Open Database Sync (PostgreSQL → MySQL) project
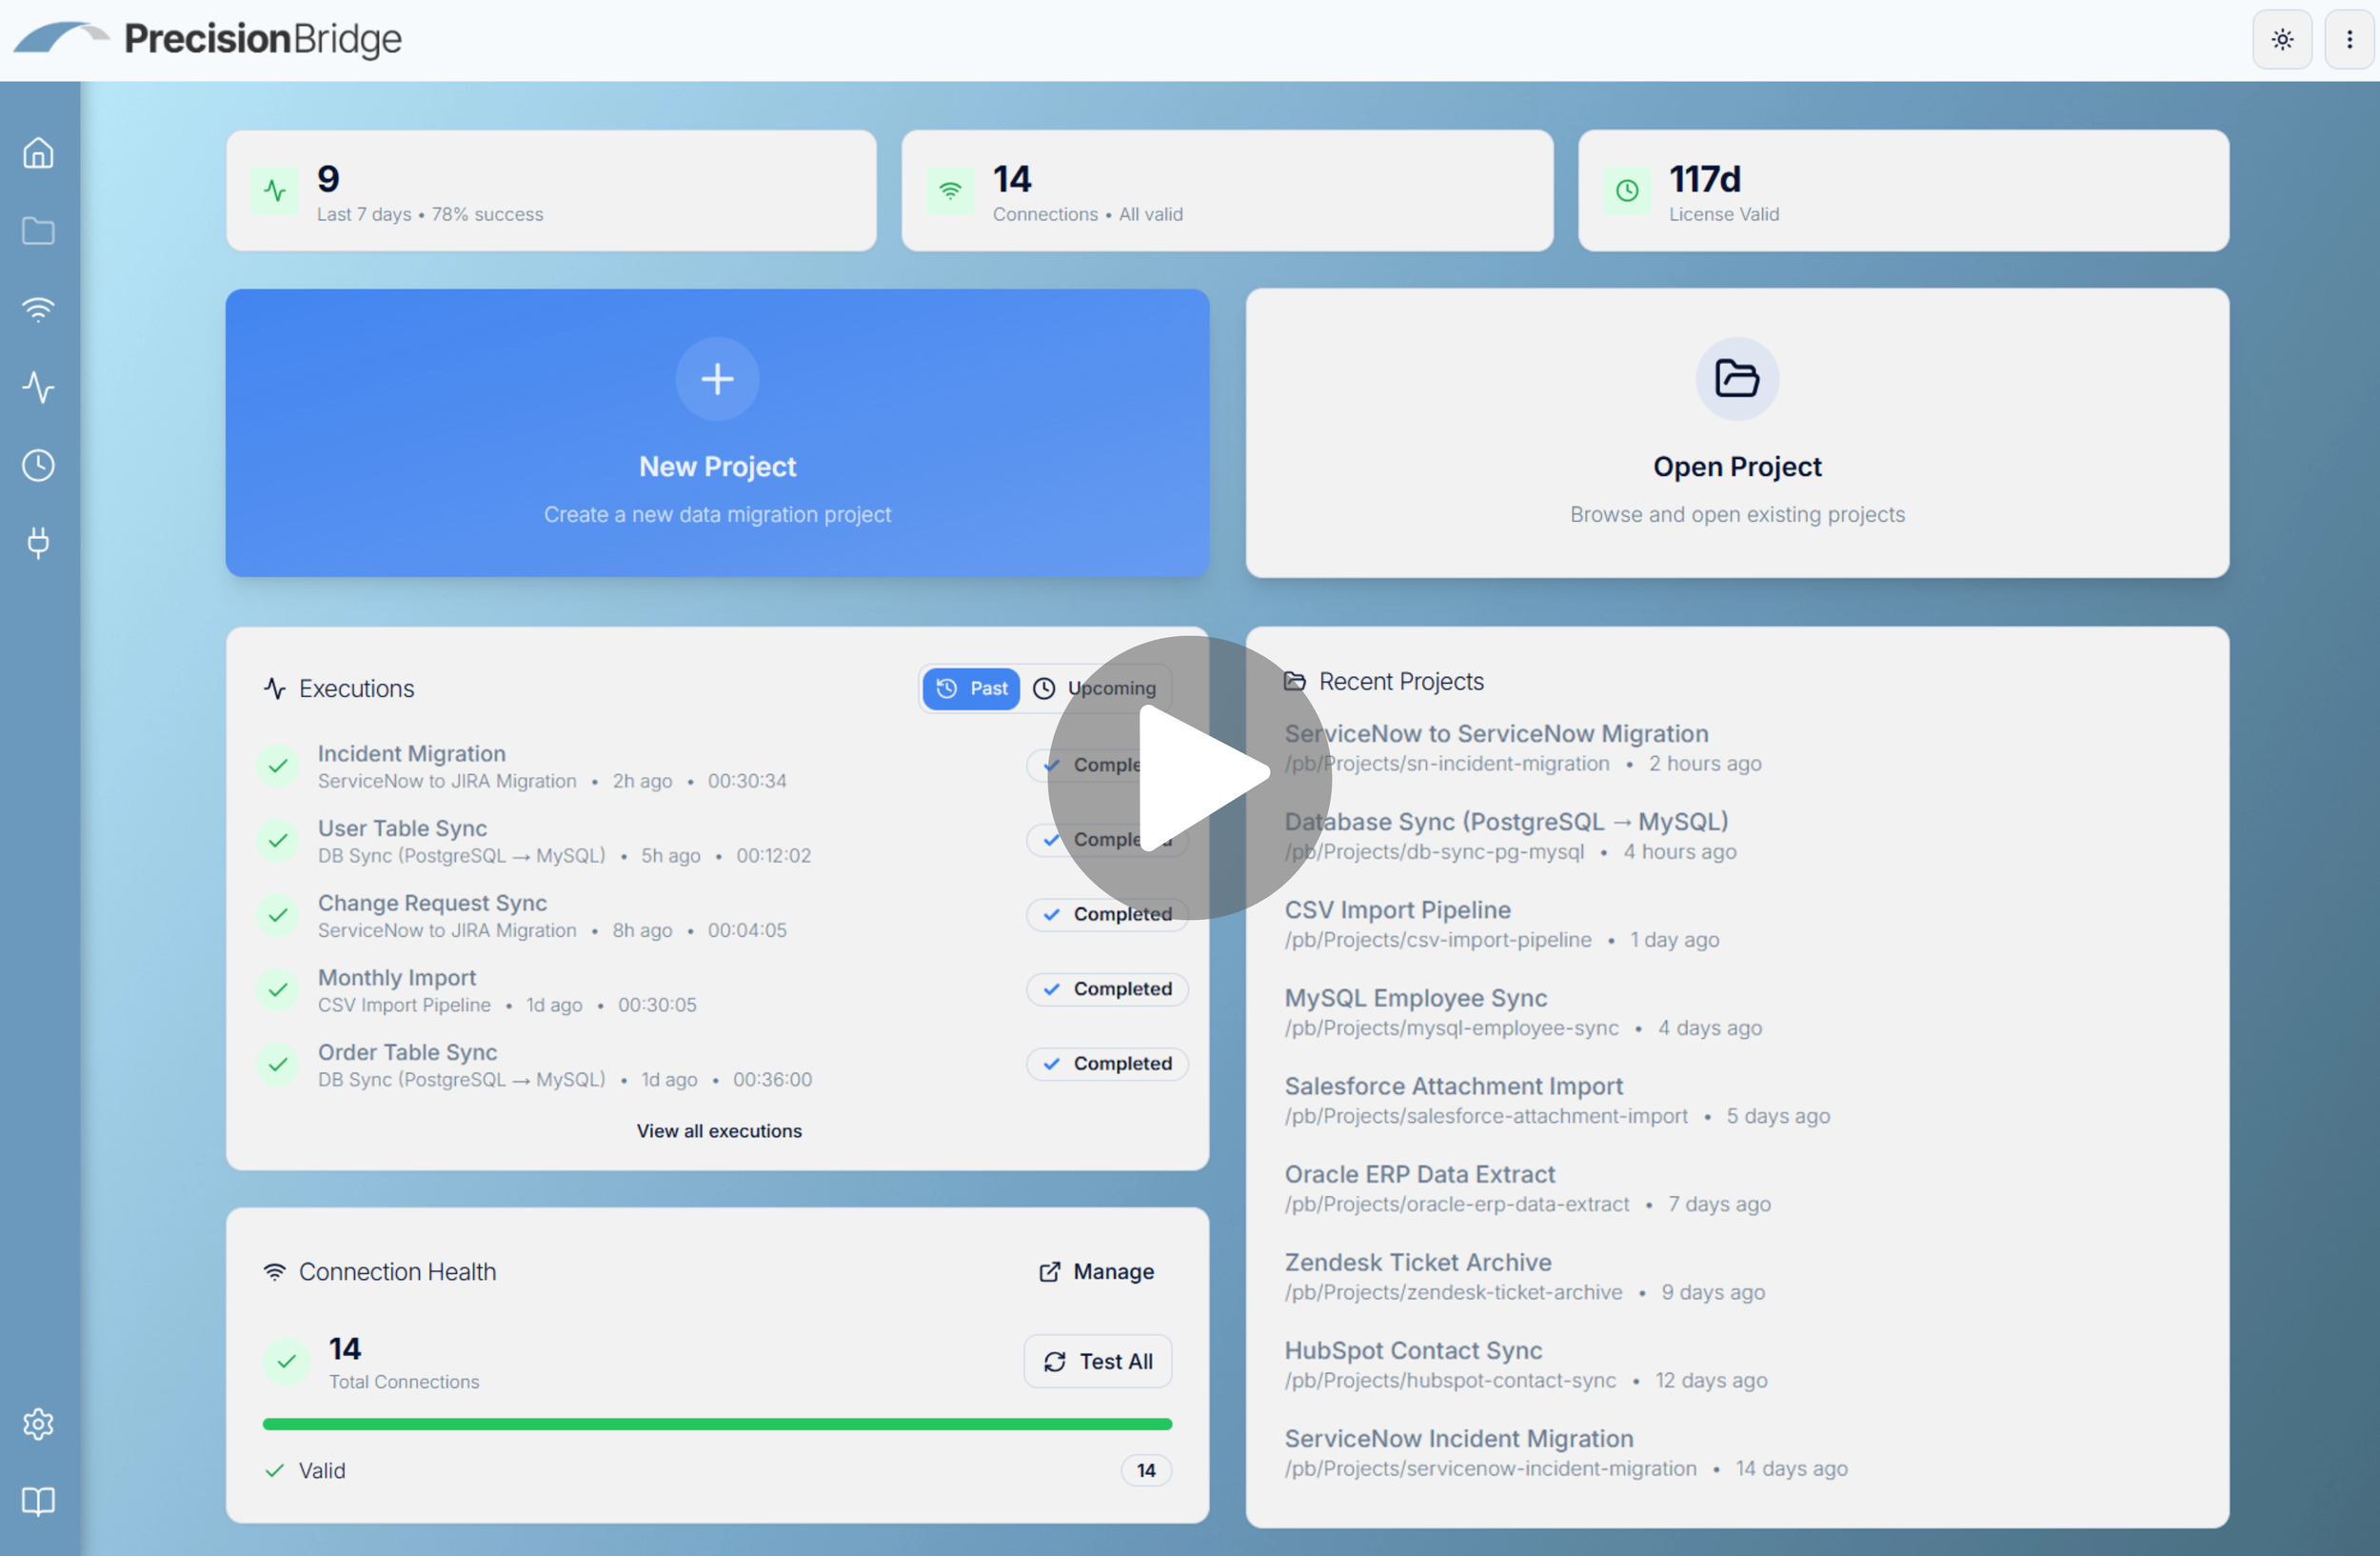The image size is (2380, 1556). pos(1510,836)
